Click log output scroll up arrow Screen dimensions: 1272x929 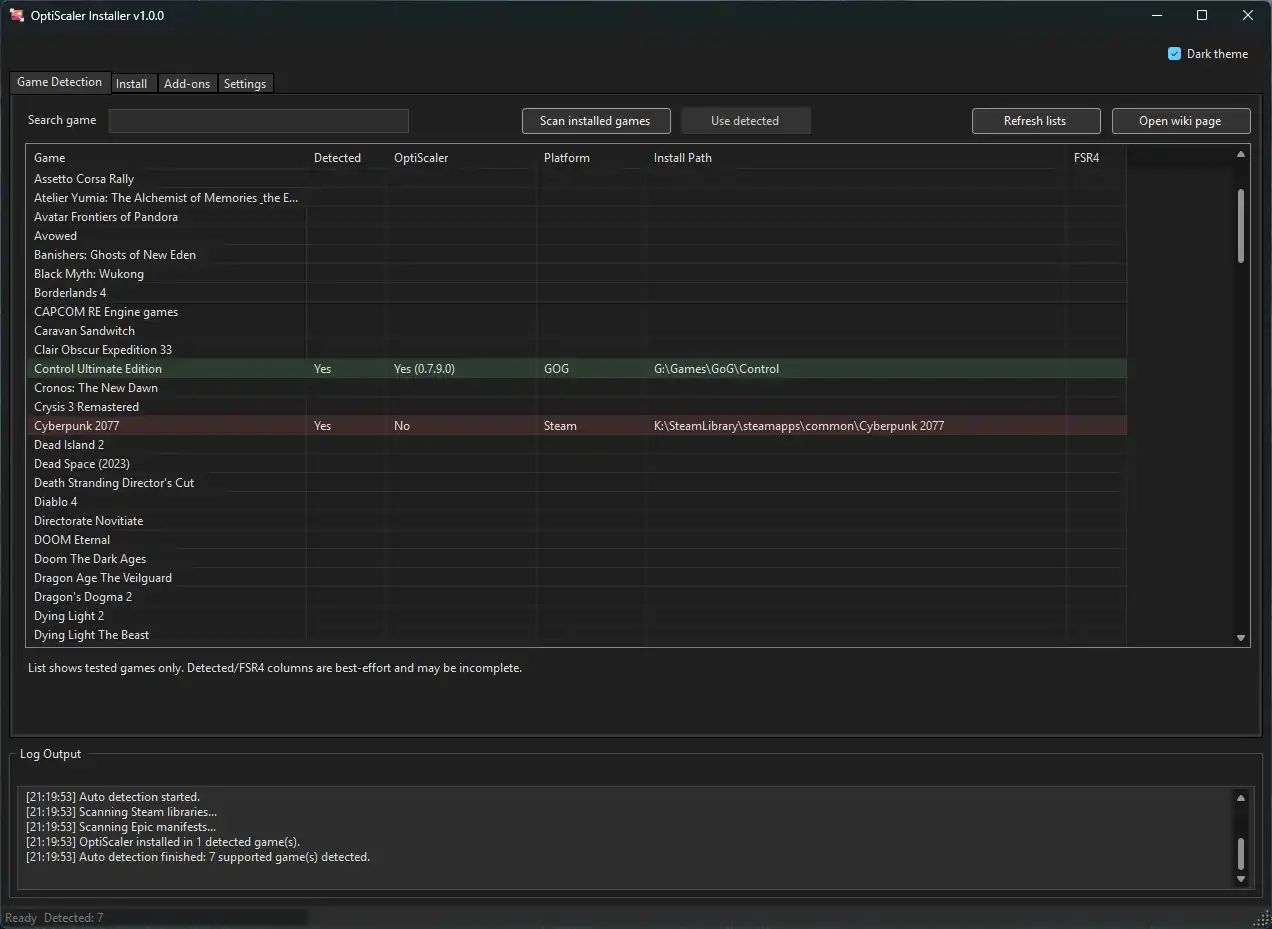tap(1241, 798)
